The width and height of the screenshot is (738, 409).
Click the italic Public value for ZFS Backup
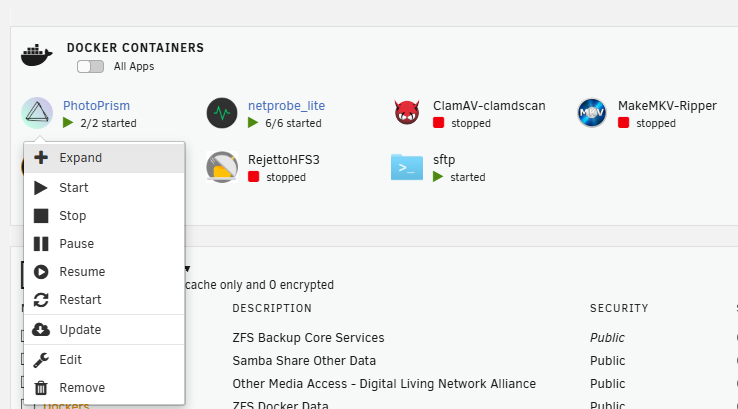(607, 338)
